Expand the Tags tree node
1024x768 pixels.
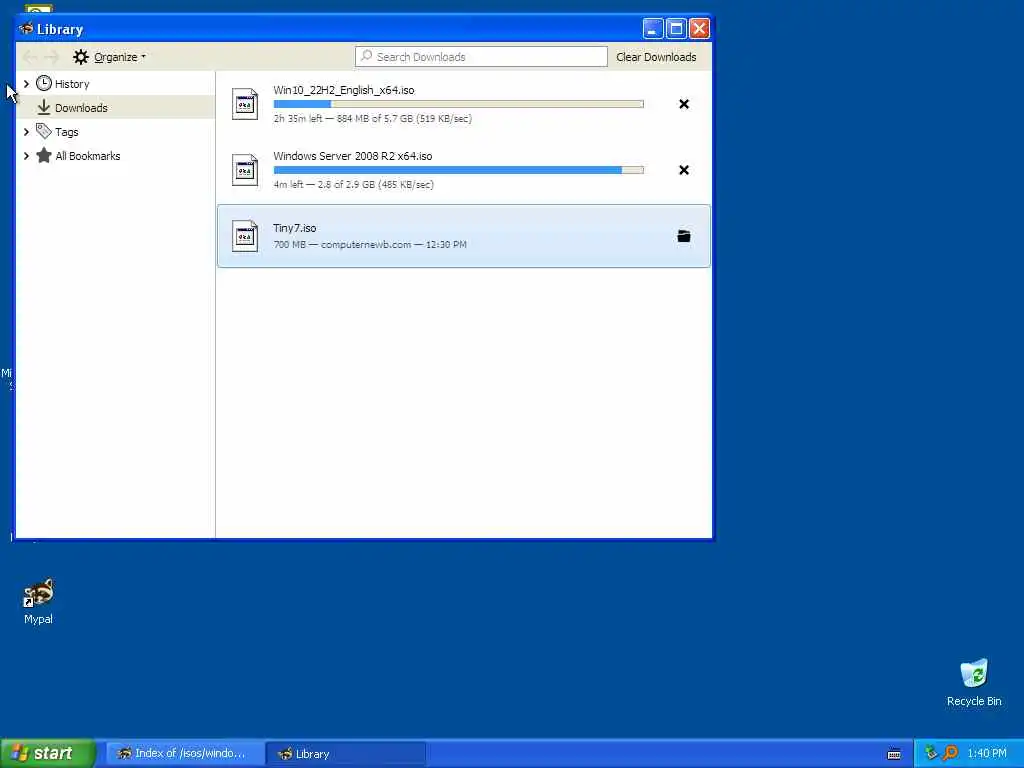click(26, 132)
